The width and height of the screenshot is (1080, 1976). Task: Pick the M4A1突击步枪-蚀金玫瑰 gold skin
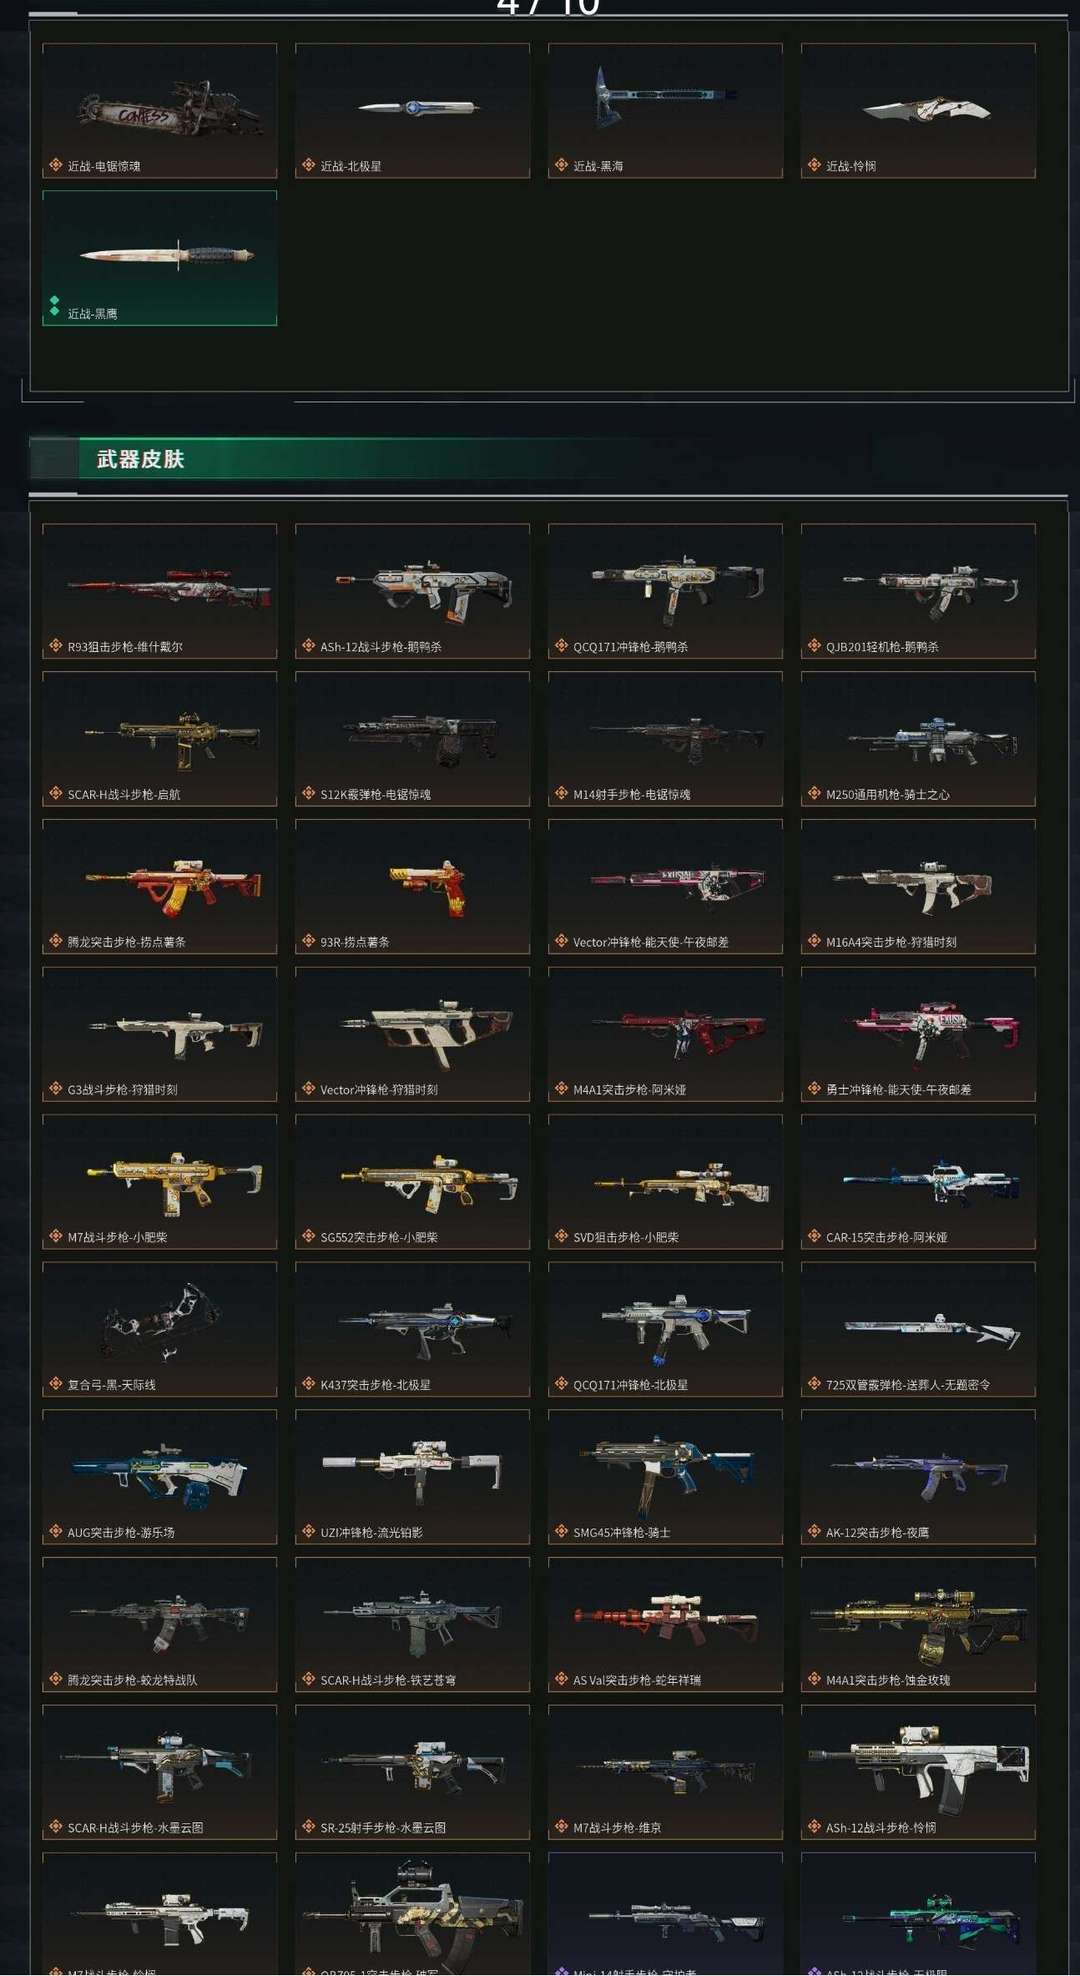918,1625
